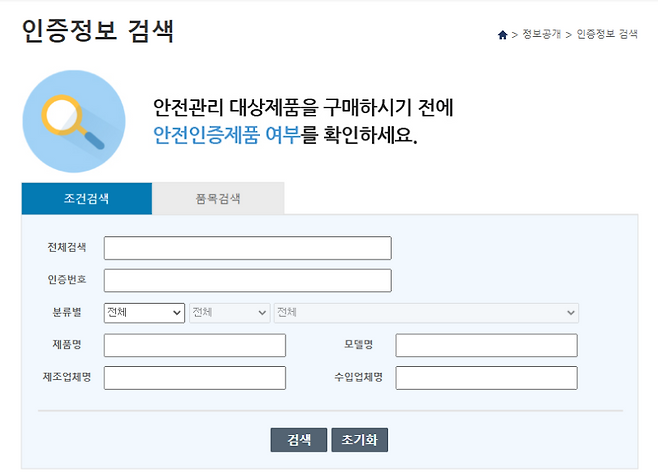The height and width of the screenshot is (472, 658).
Task: Click the 모델명 text field
Action: tap(486, 346)
